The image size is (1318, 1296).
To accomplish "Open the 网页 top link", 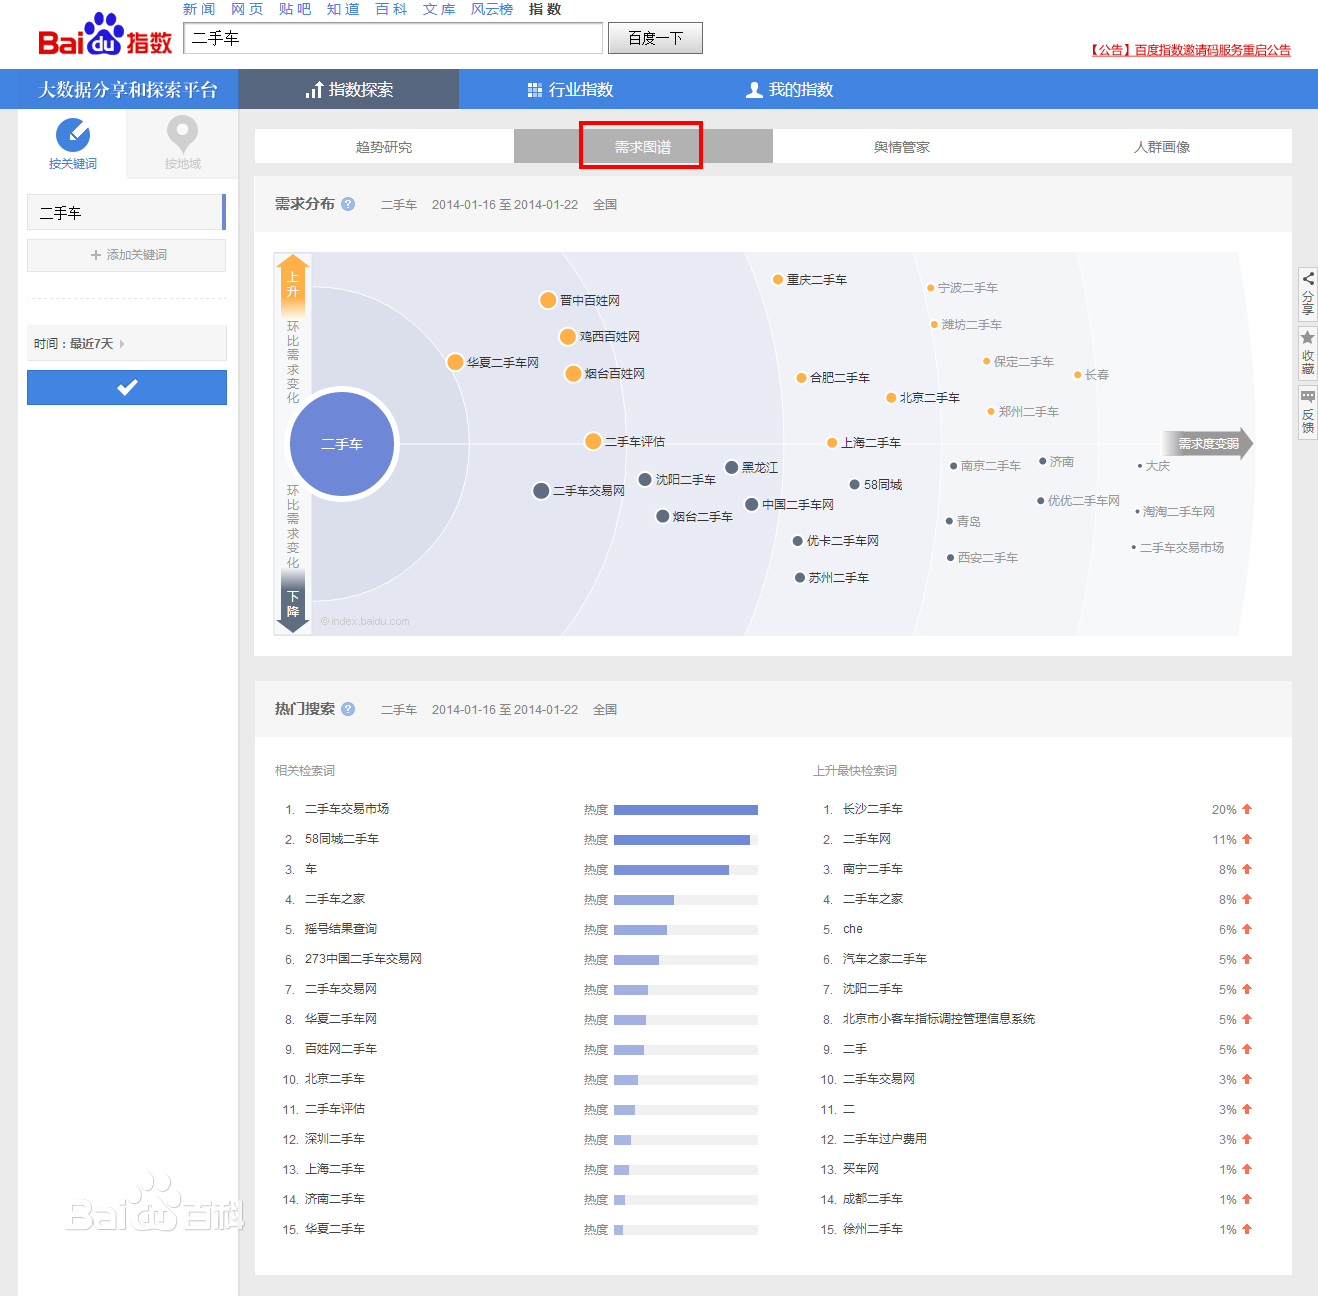I will click(247, 9).
